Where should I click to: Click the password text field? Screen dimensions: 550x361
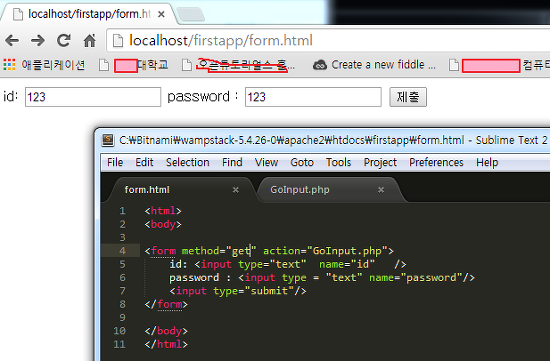[313, 97]
